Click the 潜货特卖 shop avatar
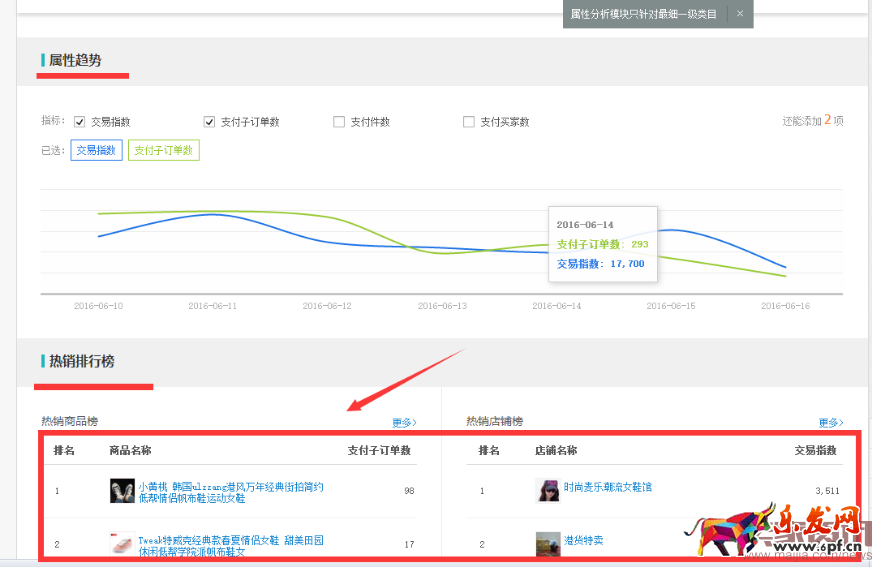 point(548,543)
